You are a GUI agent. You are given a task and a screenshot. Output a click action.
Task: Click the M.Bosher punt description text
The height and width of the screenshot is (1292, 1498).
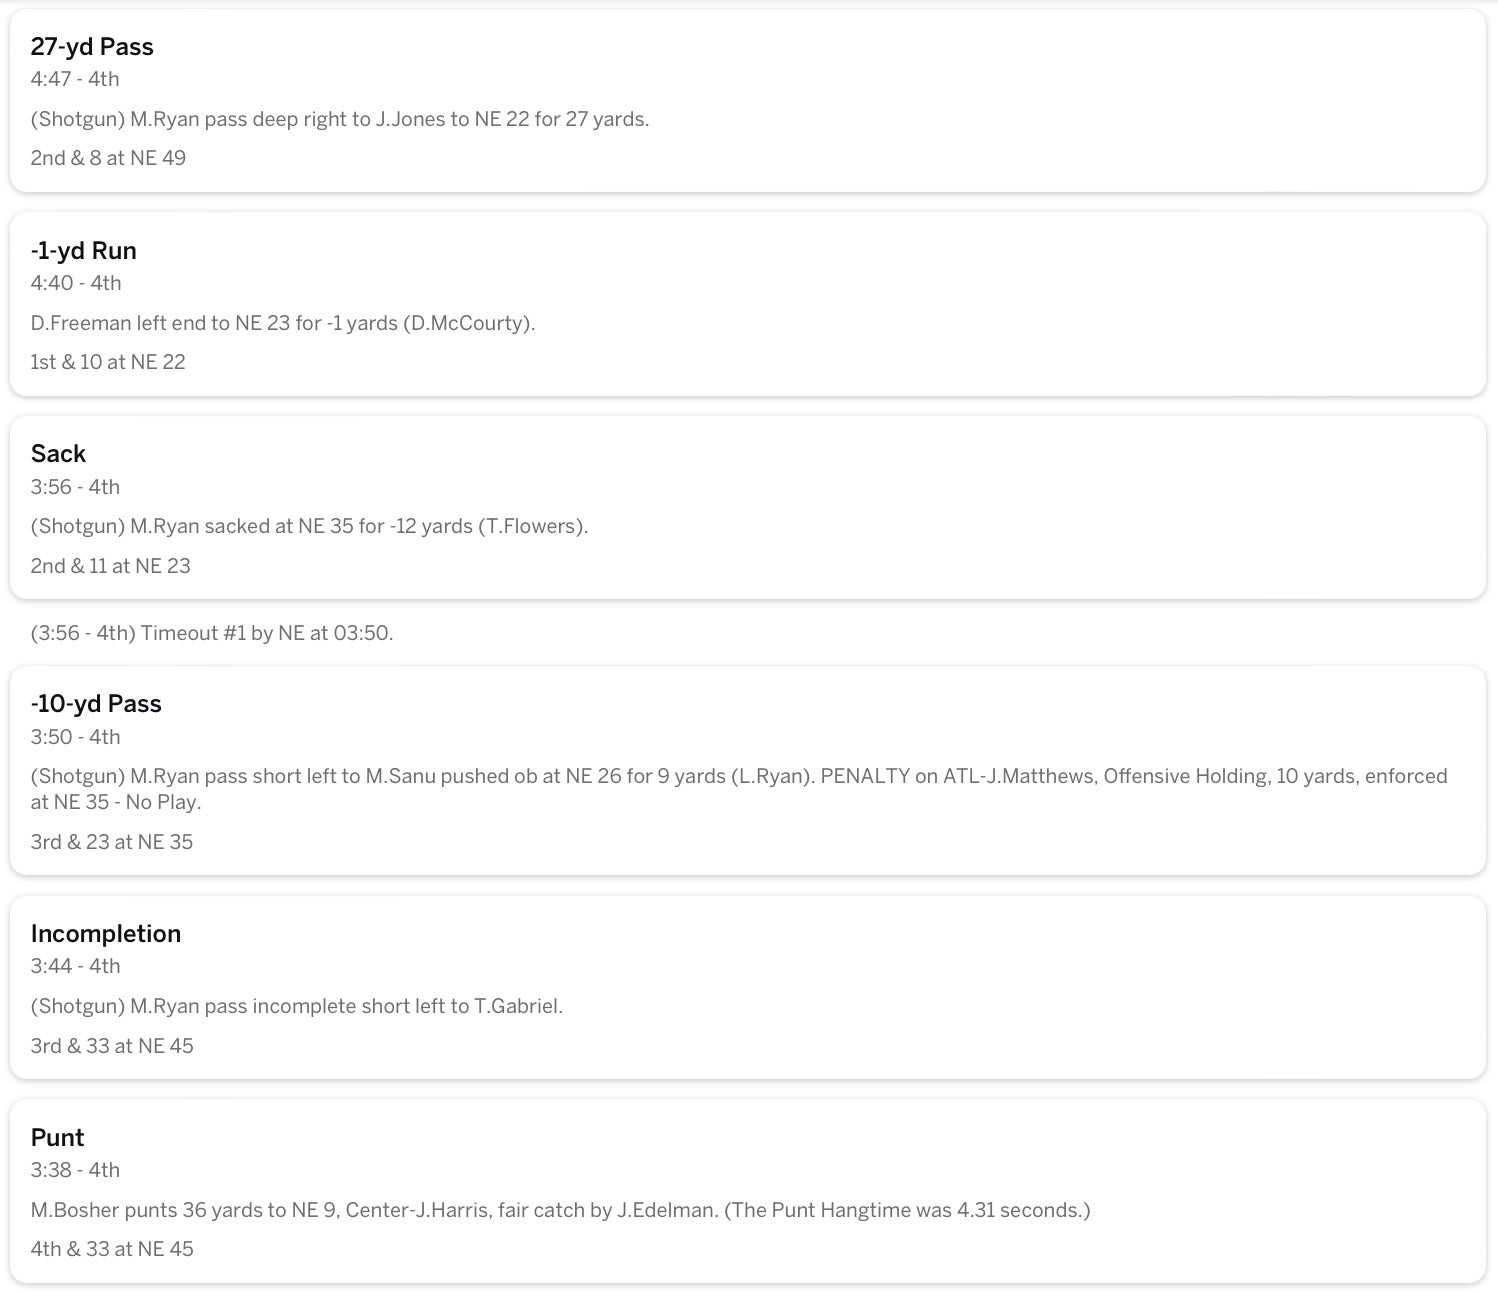tap(560, 1210)
